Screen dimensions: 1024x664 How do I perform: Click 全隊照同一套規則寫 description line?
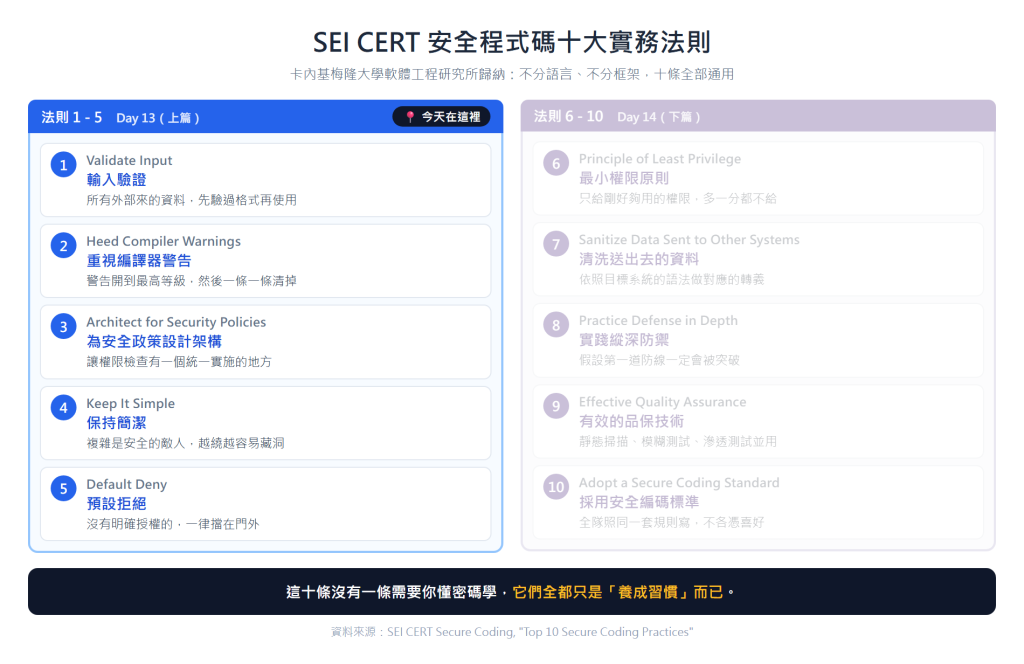point(671,522)
